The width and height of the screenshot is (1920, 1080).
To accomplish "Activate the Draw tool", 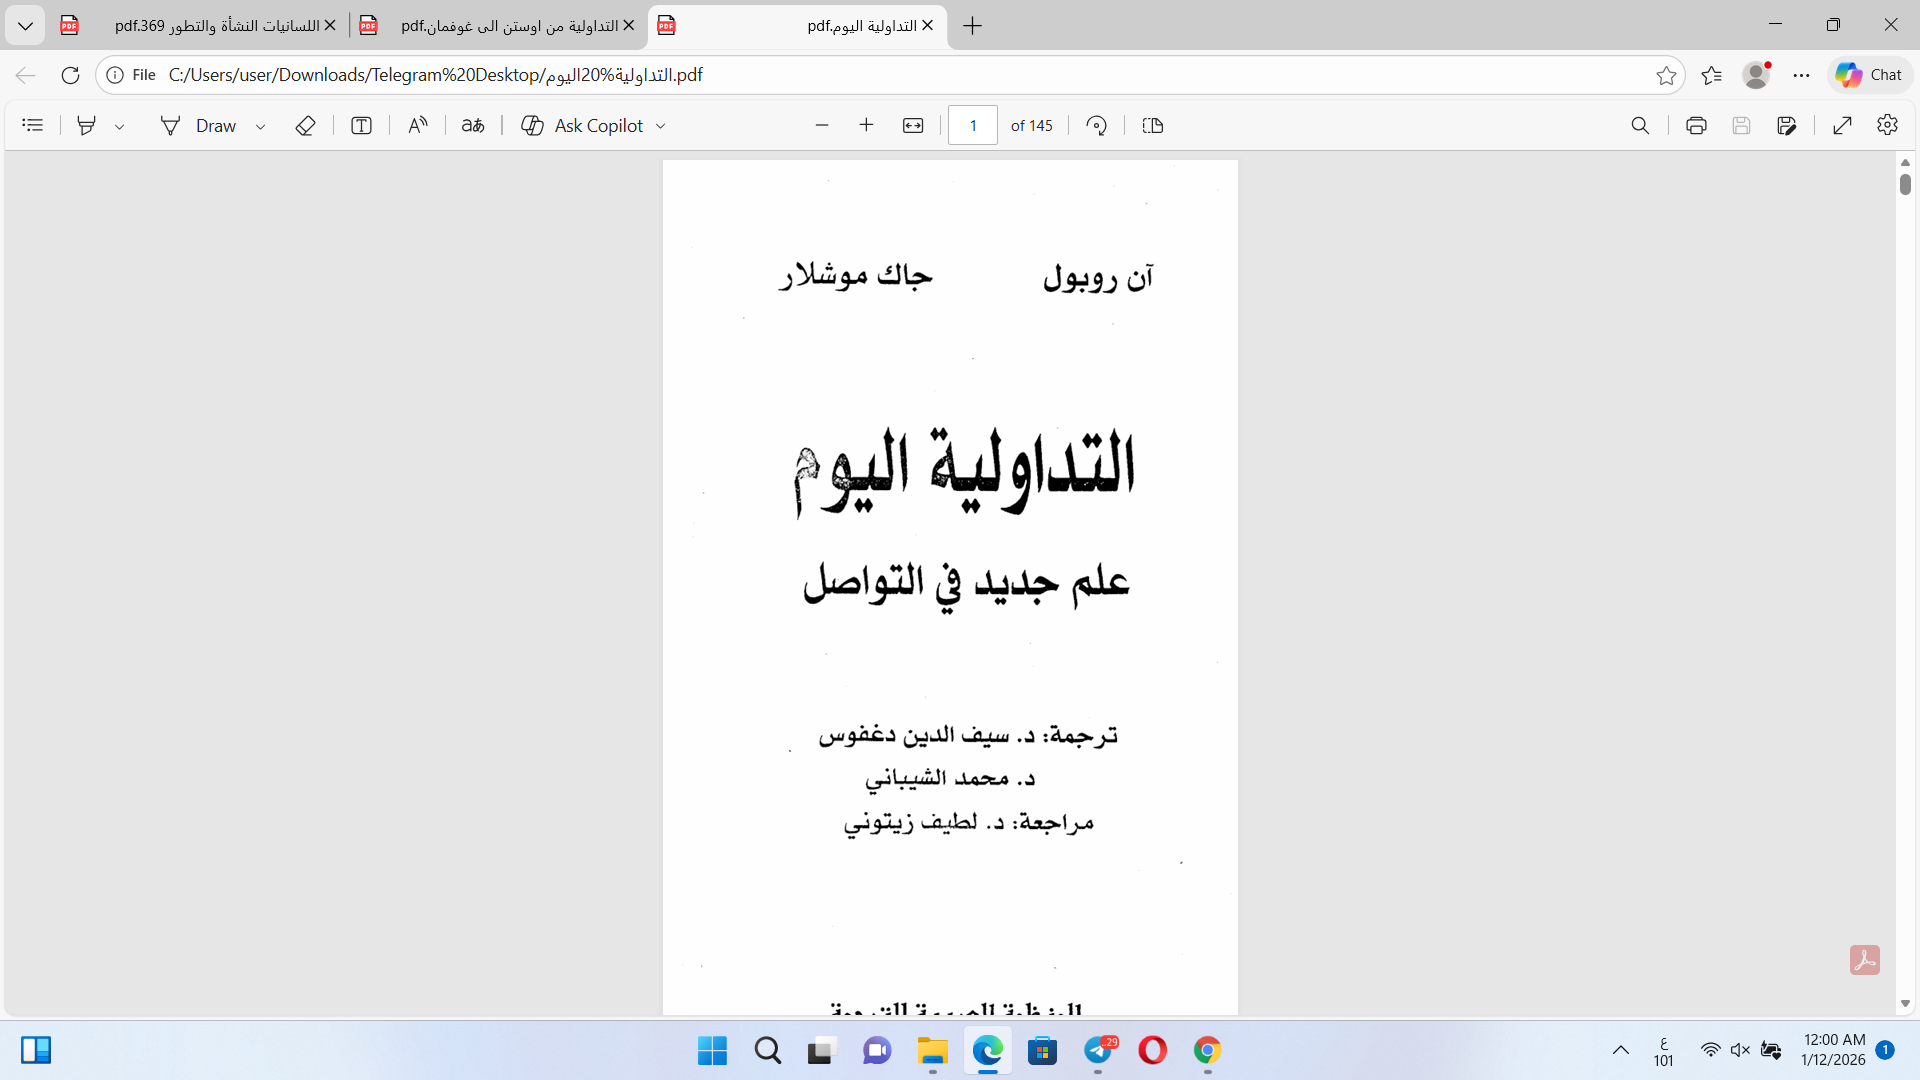I will (198, 125).
